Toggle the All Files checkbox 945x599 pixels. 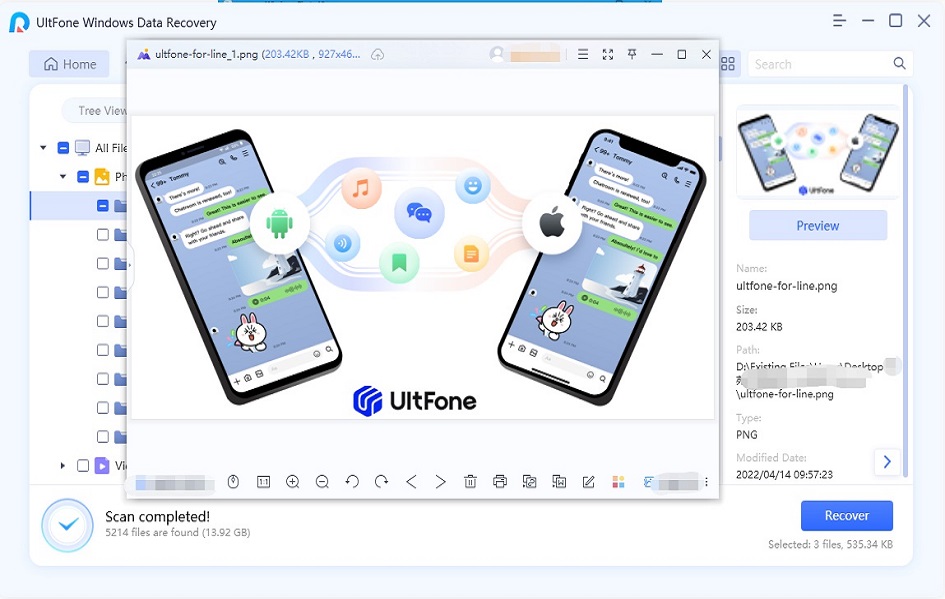click(63, 148)
